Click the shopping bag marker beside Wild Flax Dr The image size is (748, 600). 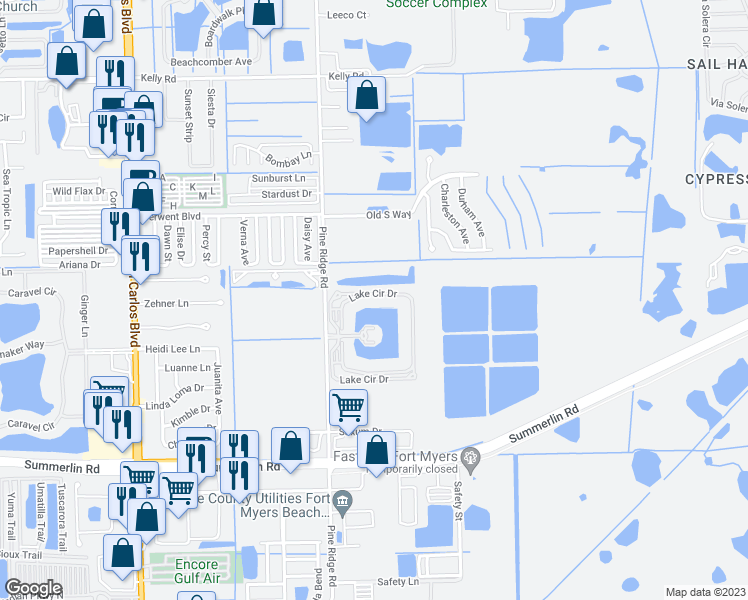(x=143, y=197)
